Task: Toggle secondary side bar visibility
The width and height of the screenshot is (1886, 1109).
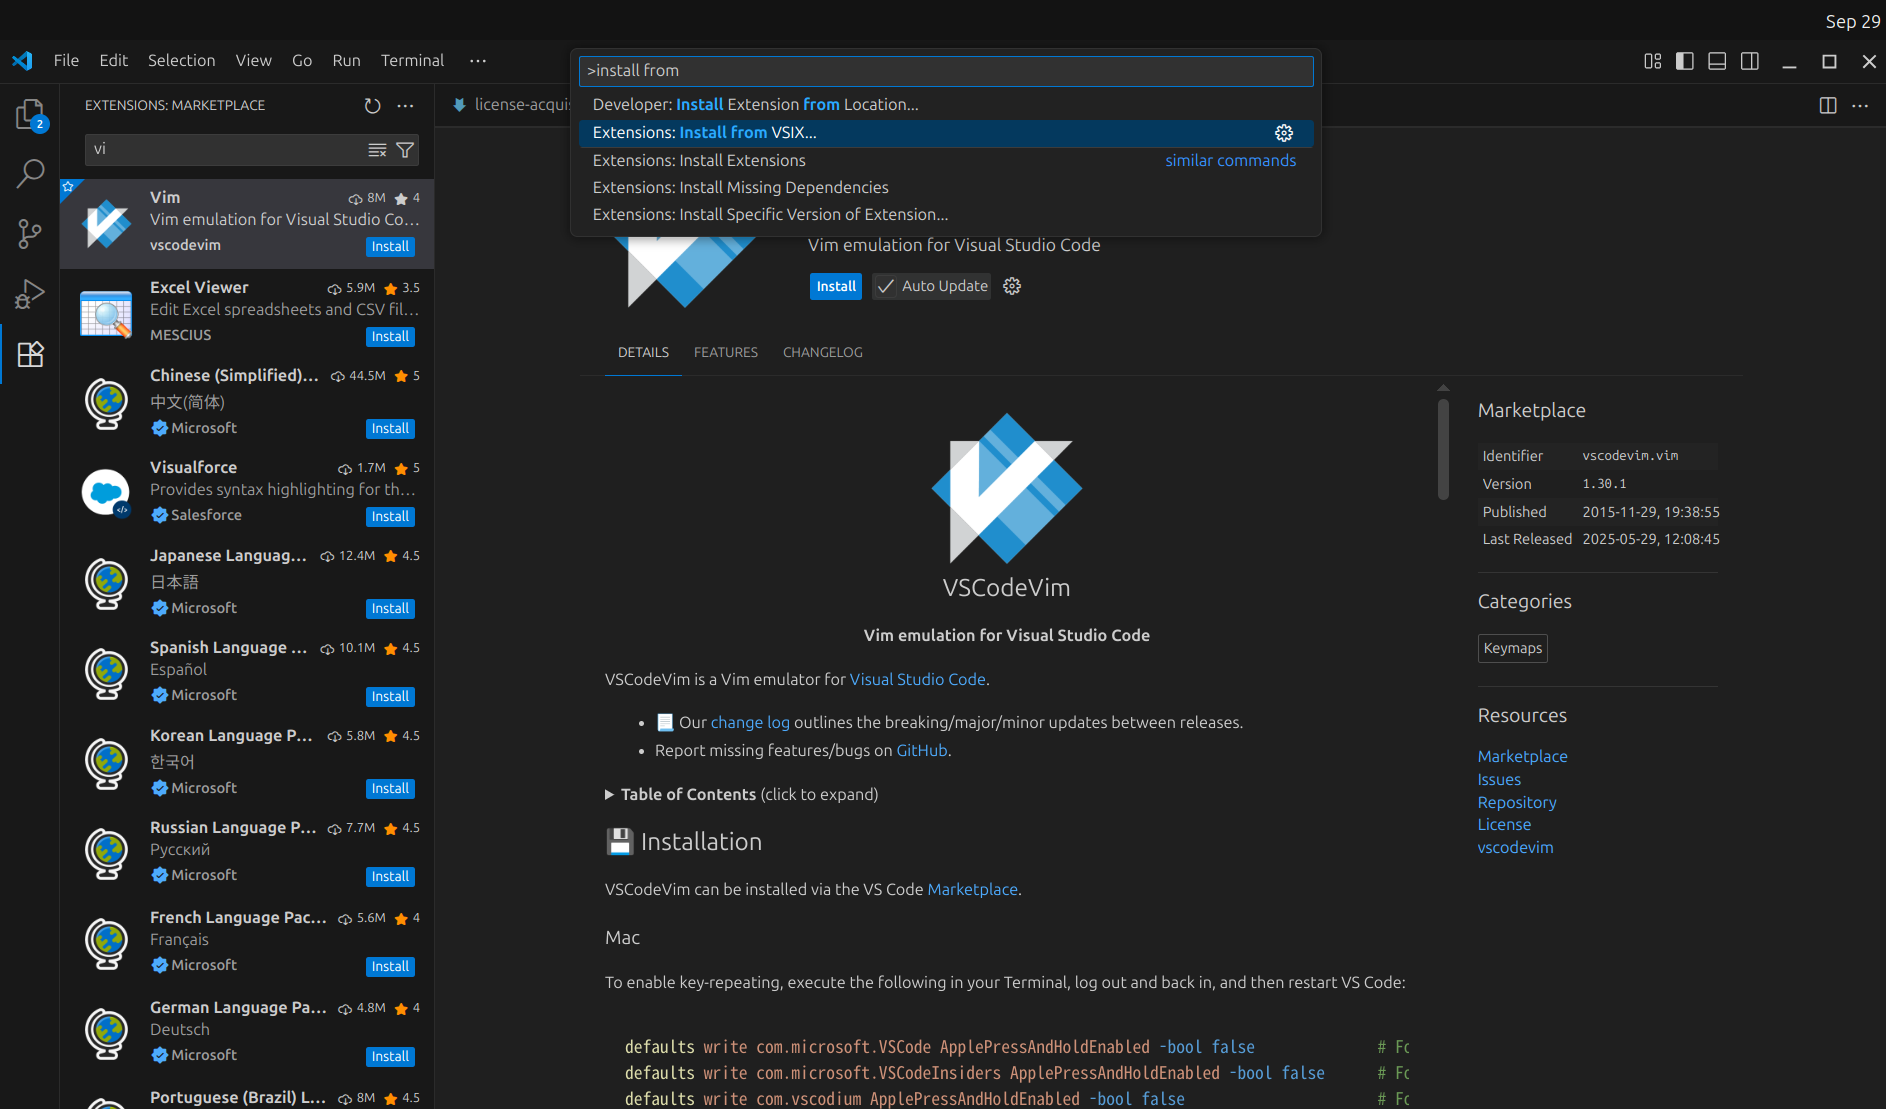Action: coord(1750,61)
